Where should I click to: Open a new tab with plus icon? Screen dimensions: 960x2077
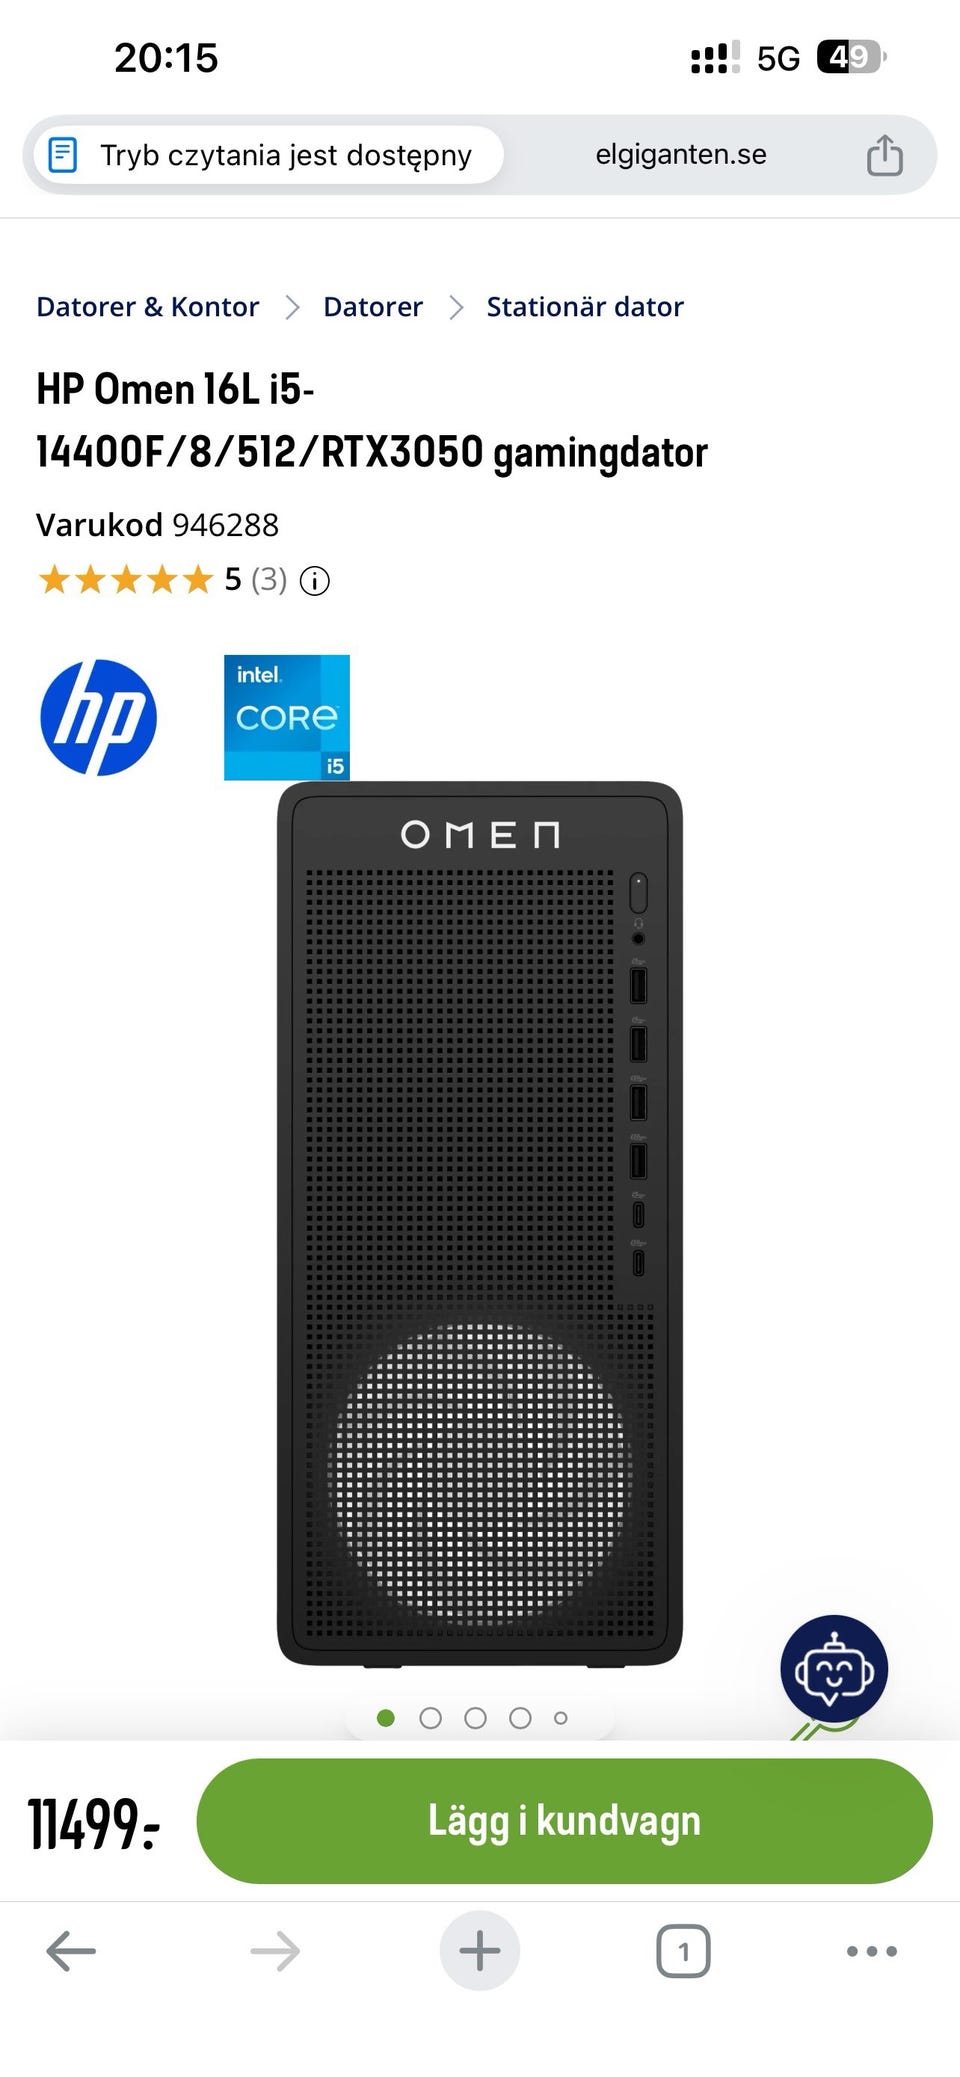[480, 1950]
